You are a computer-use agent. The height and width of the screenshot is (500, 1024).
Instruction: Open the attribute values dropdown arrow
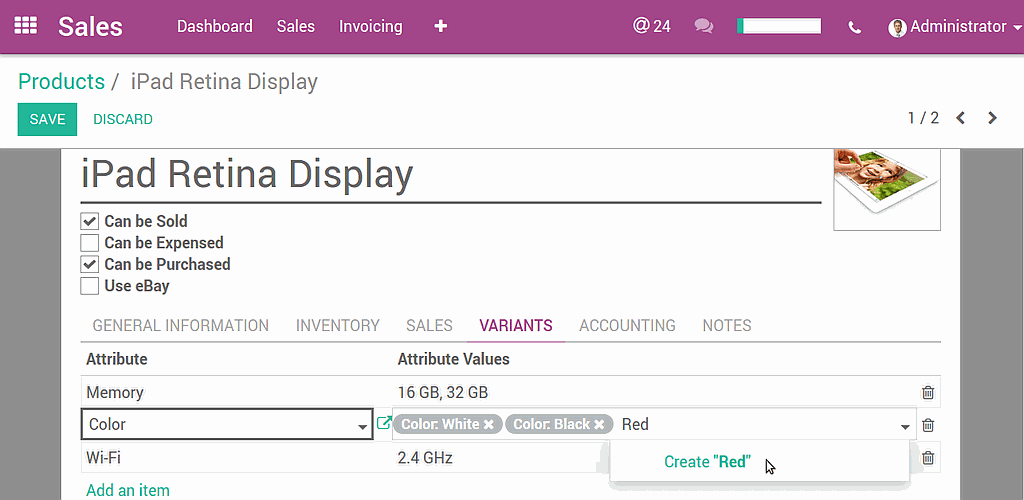[905, 426]
